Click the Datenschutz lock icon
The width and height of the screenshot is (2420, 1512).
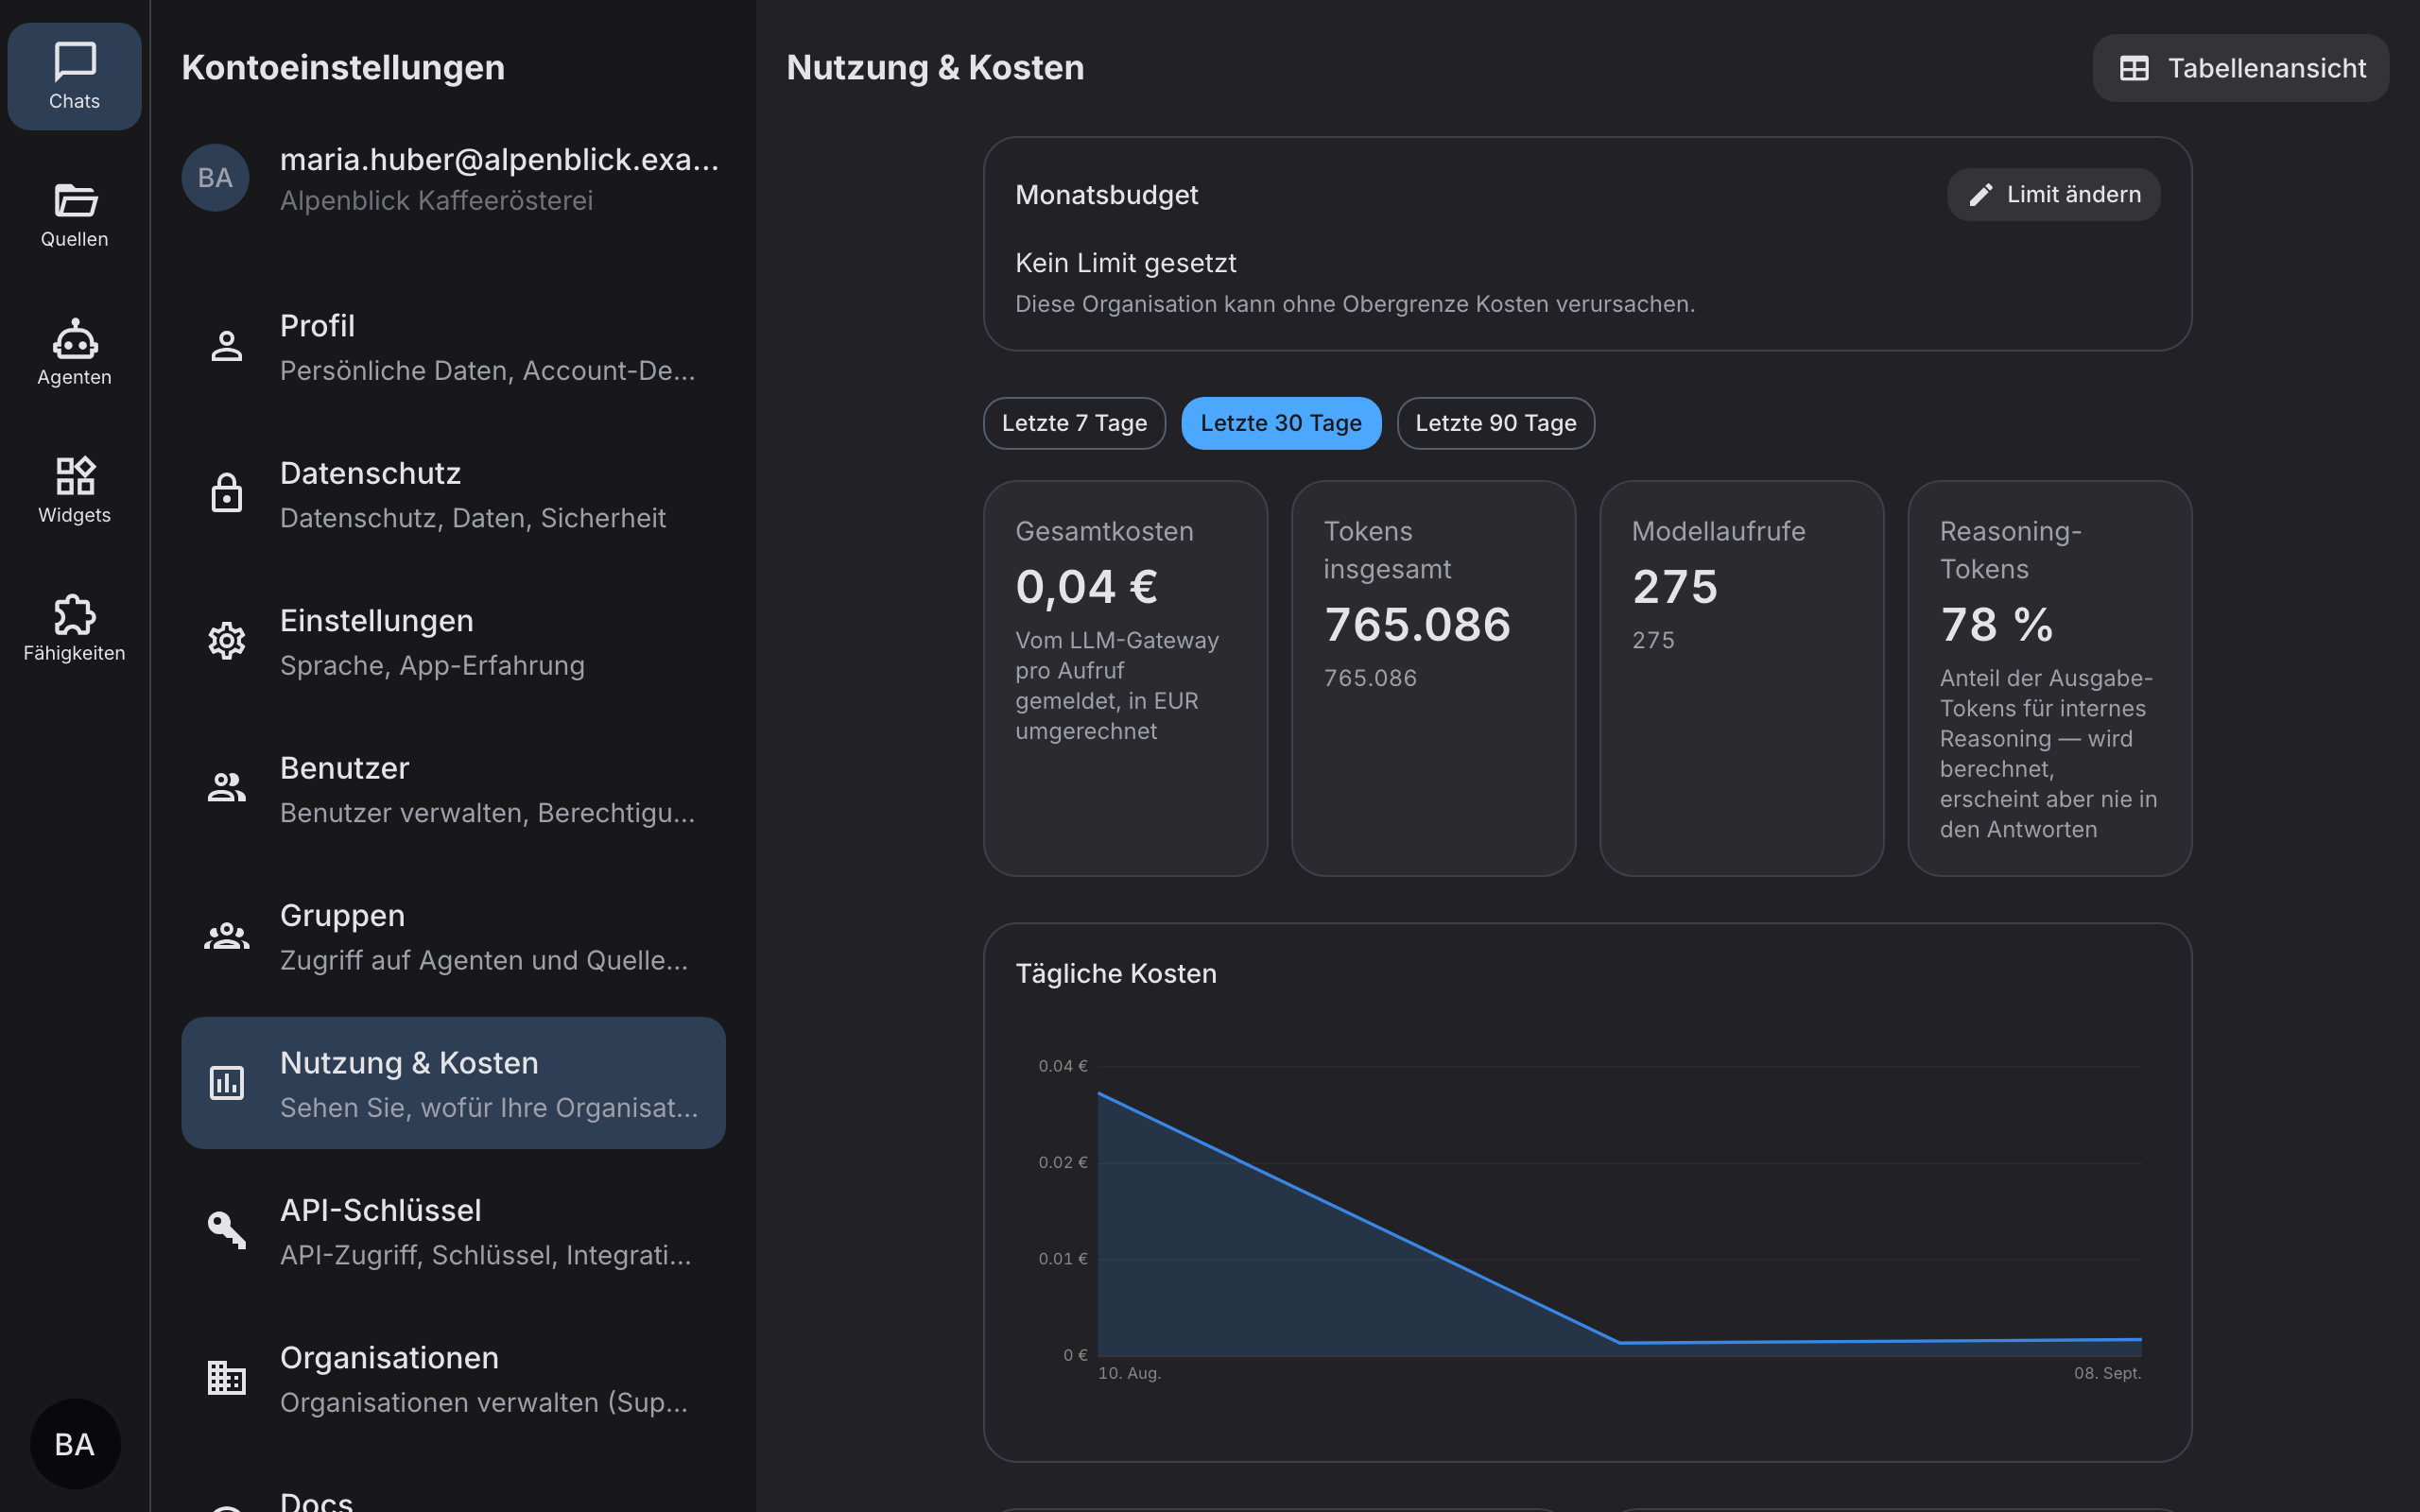227,493
